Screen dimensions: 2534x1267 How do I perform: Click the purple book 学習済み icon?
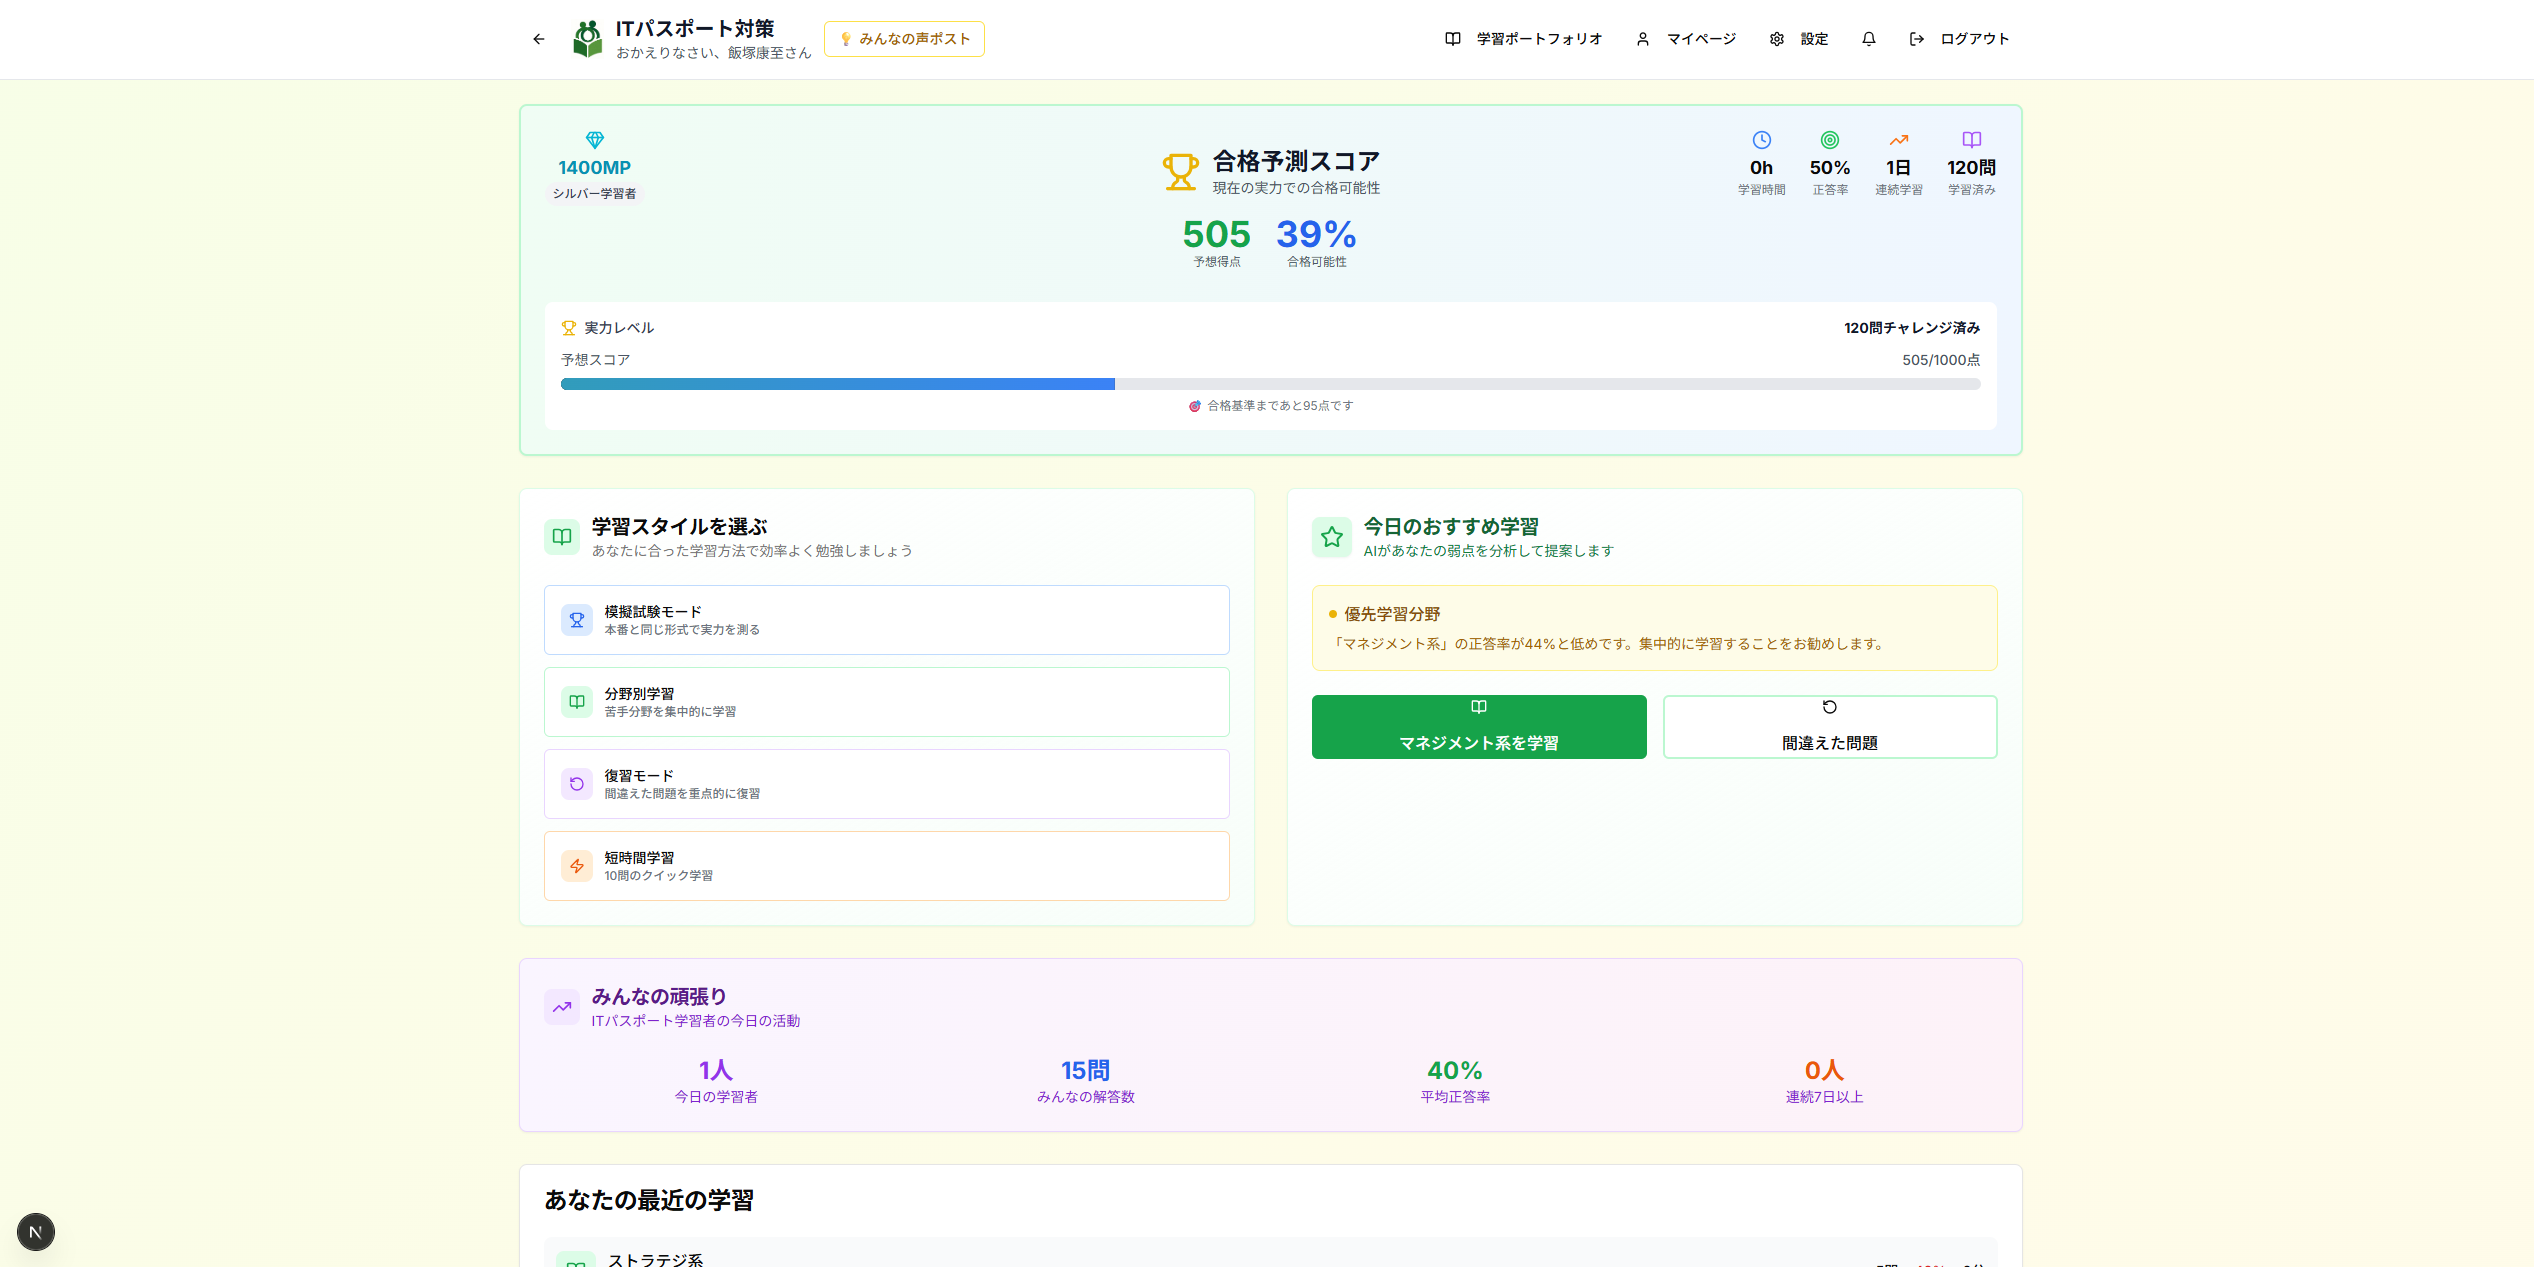(1971, 140)
